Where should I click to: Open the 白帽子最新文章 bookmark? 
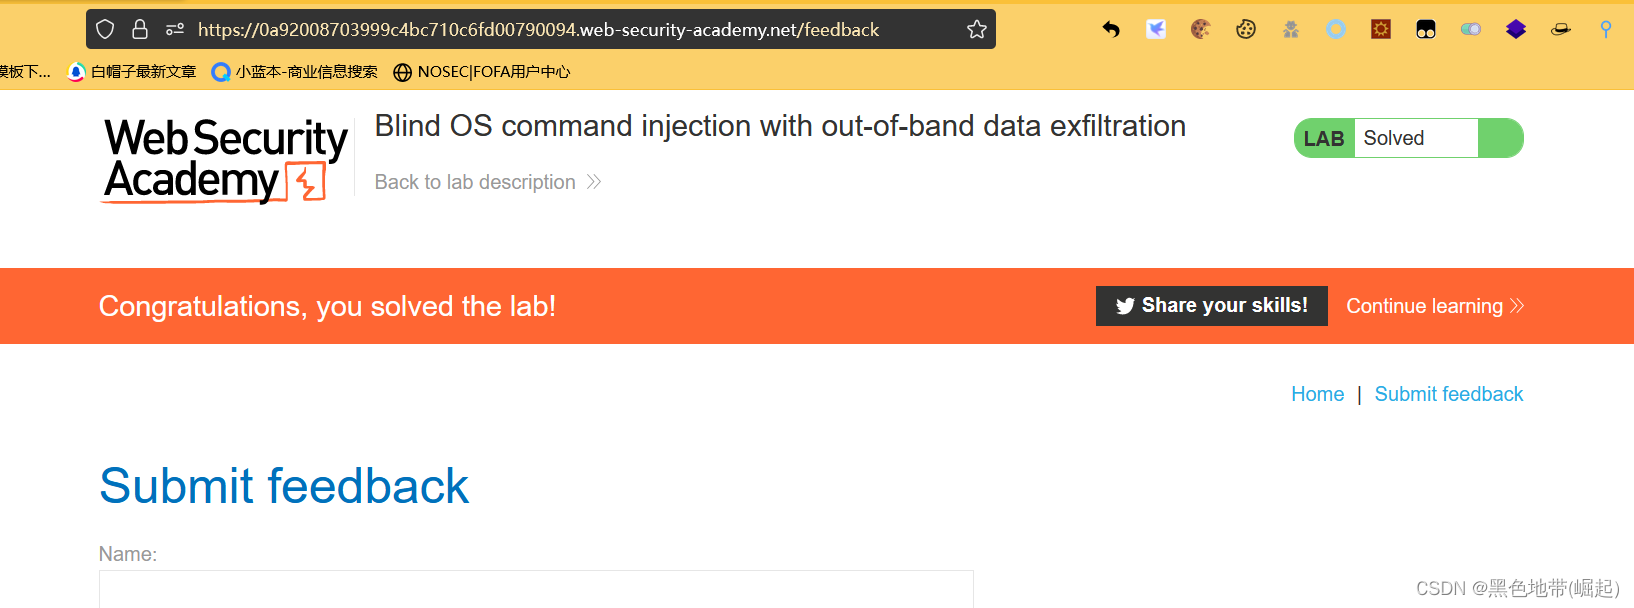pyautogui.click(x=132, y=72)
